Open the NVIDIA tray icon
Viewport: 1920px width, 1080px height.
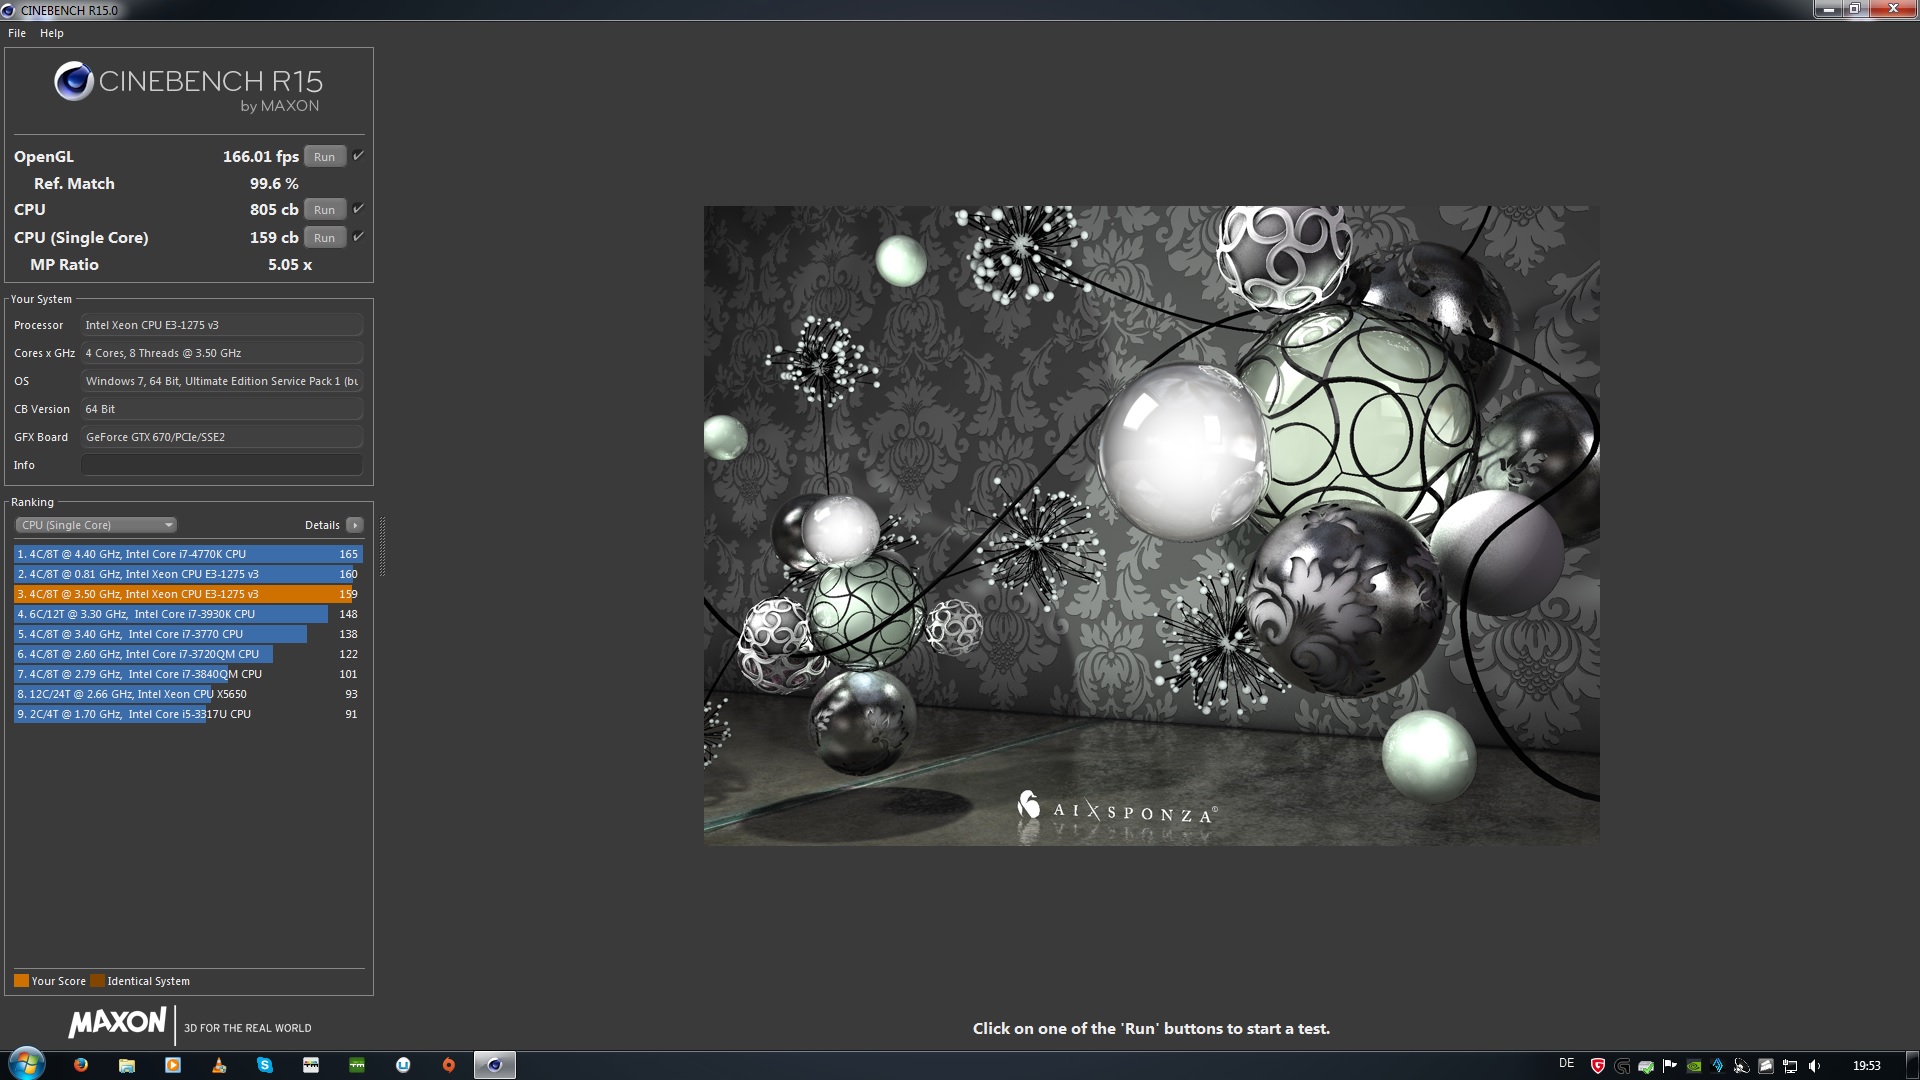(x=1694, y=1066)
